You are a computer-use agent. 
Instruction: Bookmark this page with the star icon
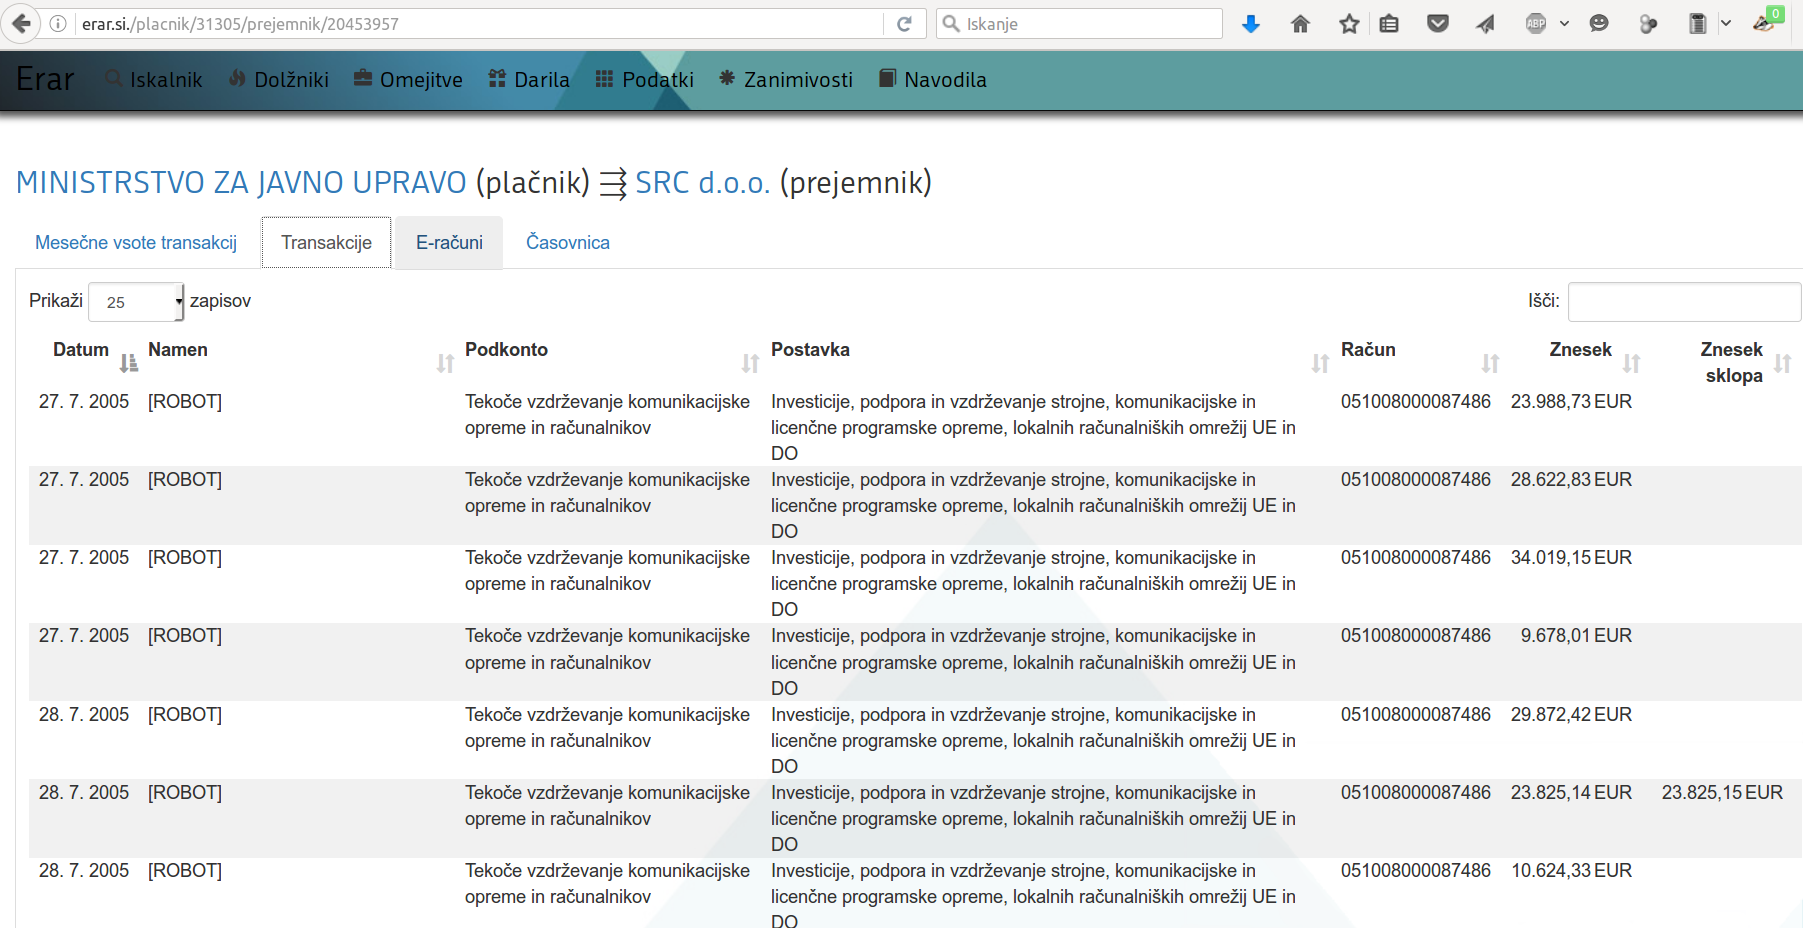(1349, 24)
